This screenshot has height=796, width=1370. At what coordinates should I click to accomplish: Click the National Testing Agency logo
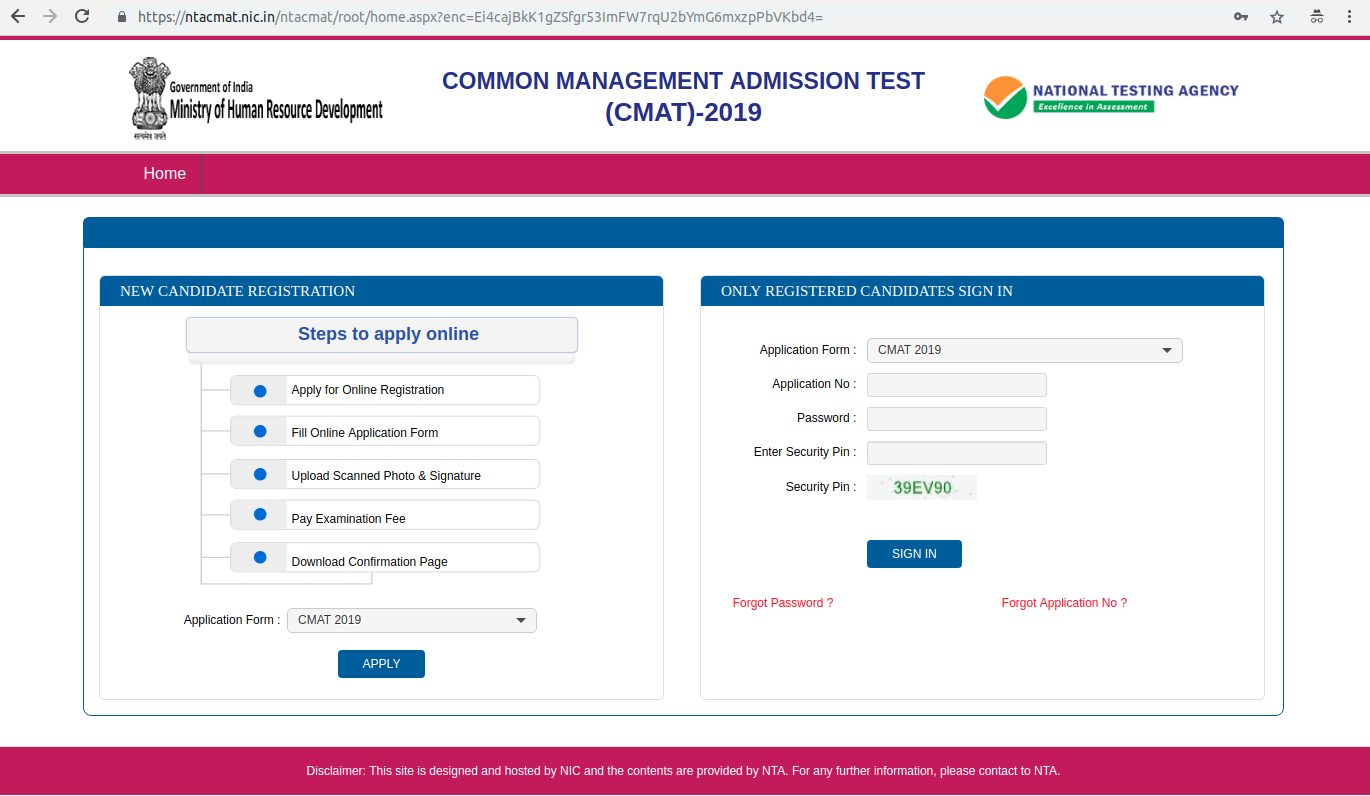tap(1111, 97)
